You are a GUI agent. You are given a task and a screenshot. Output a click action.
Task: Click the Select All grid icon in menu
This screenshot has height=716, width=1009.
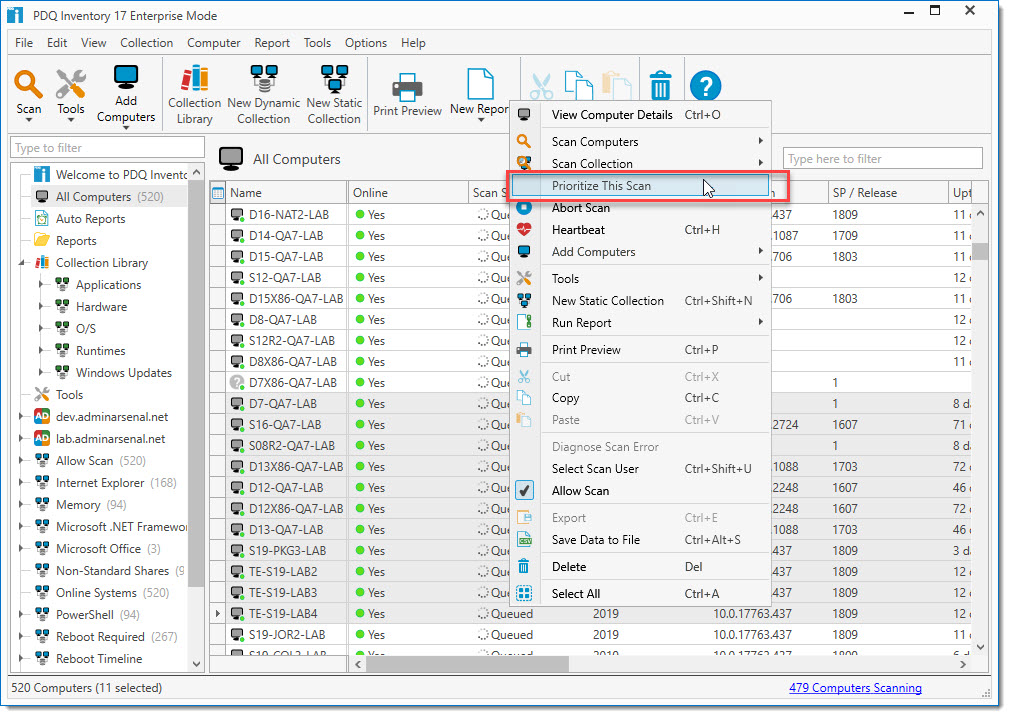(x=524, y=594)
